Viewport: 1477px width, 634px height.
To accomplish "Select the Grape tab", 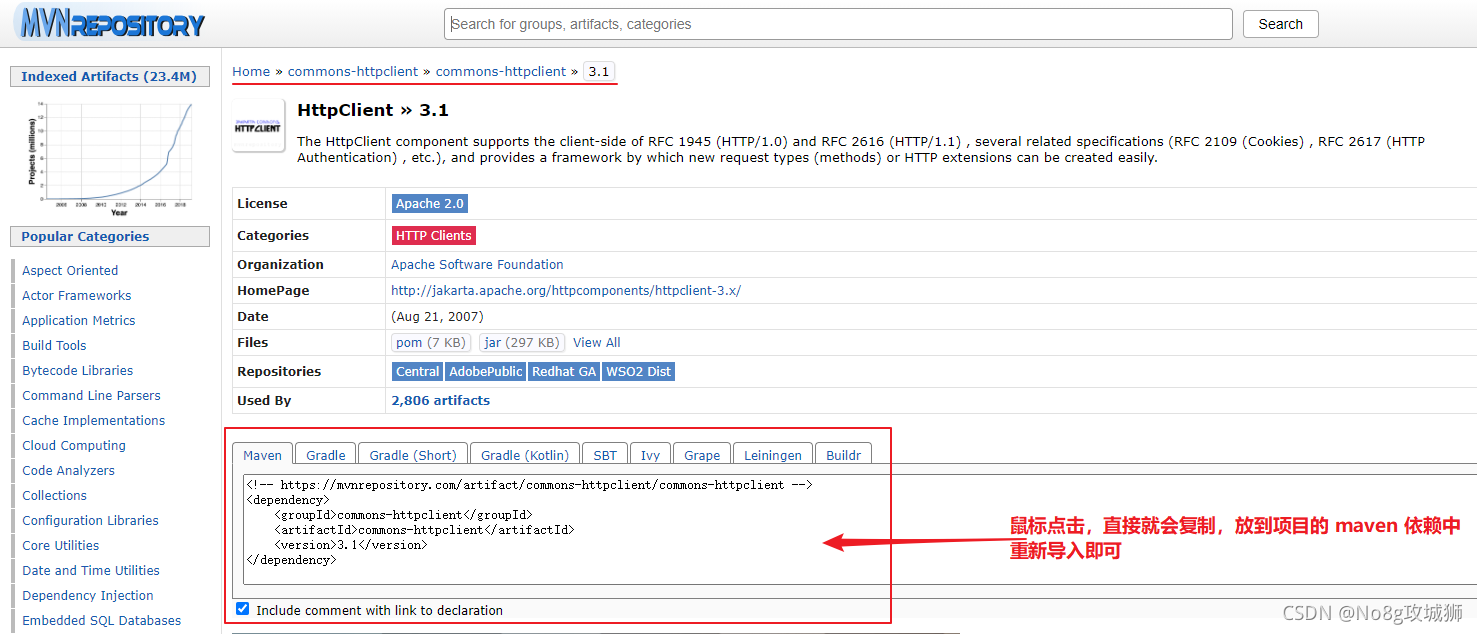I will 702,455.
